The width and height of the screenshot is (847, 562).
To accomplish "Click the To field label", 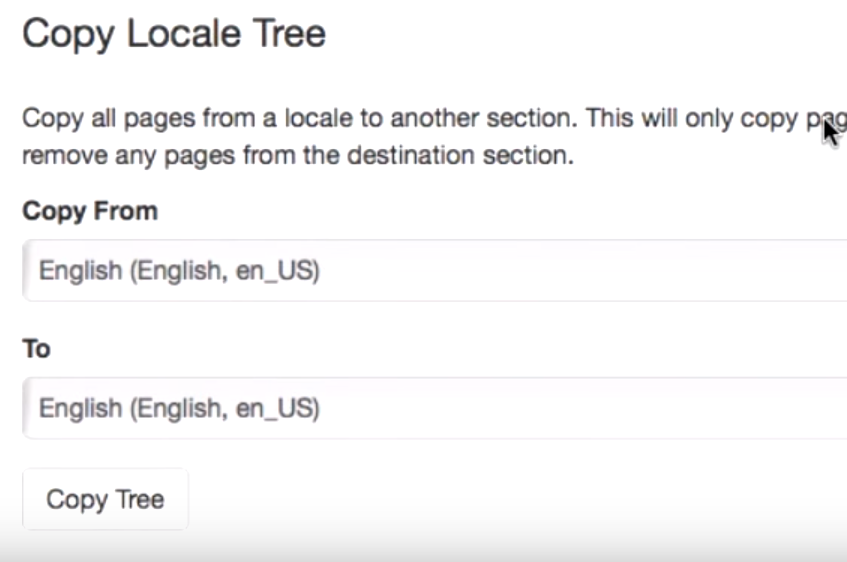I will coord(36,349).
